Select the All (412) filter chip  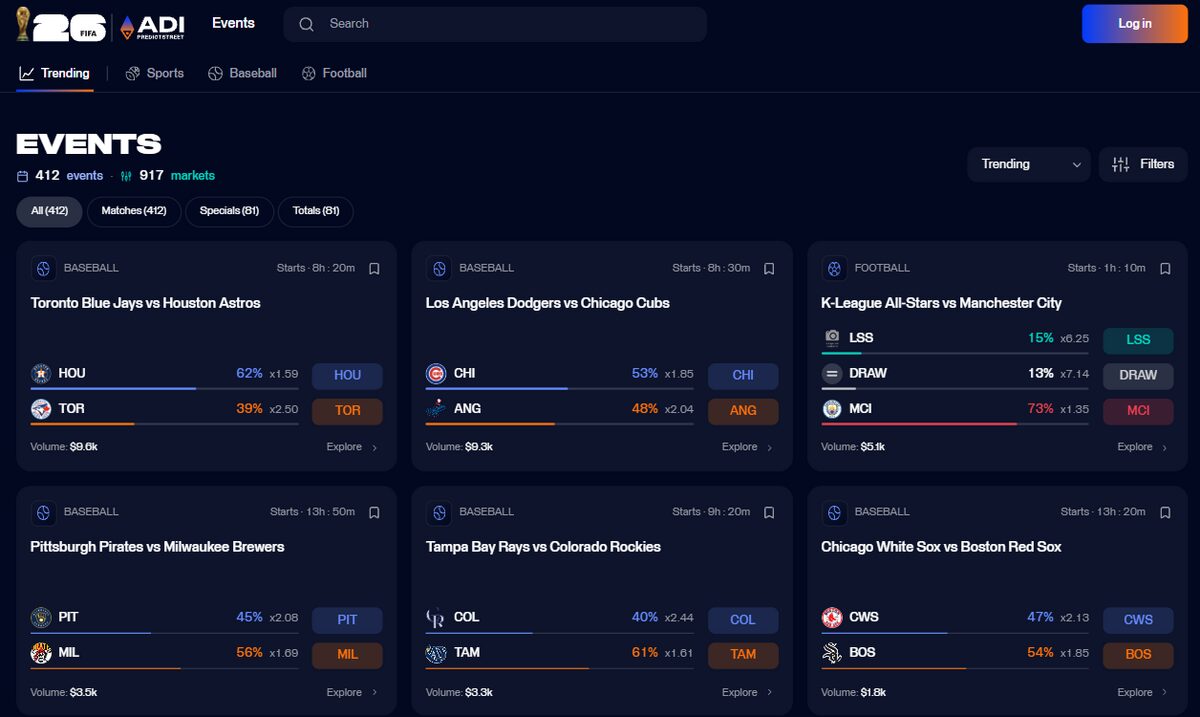pyautogui.click(x=49, y=211)
